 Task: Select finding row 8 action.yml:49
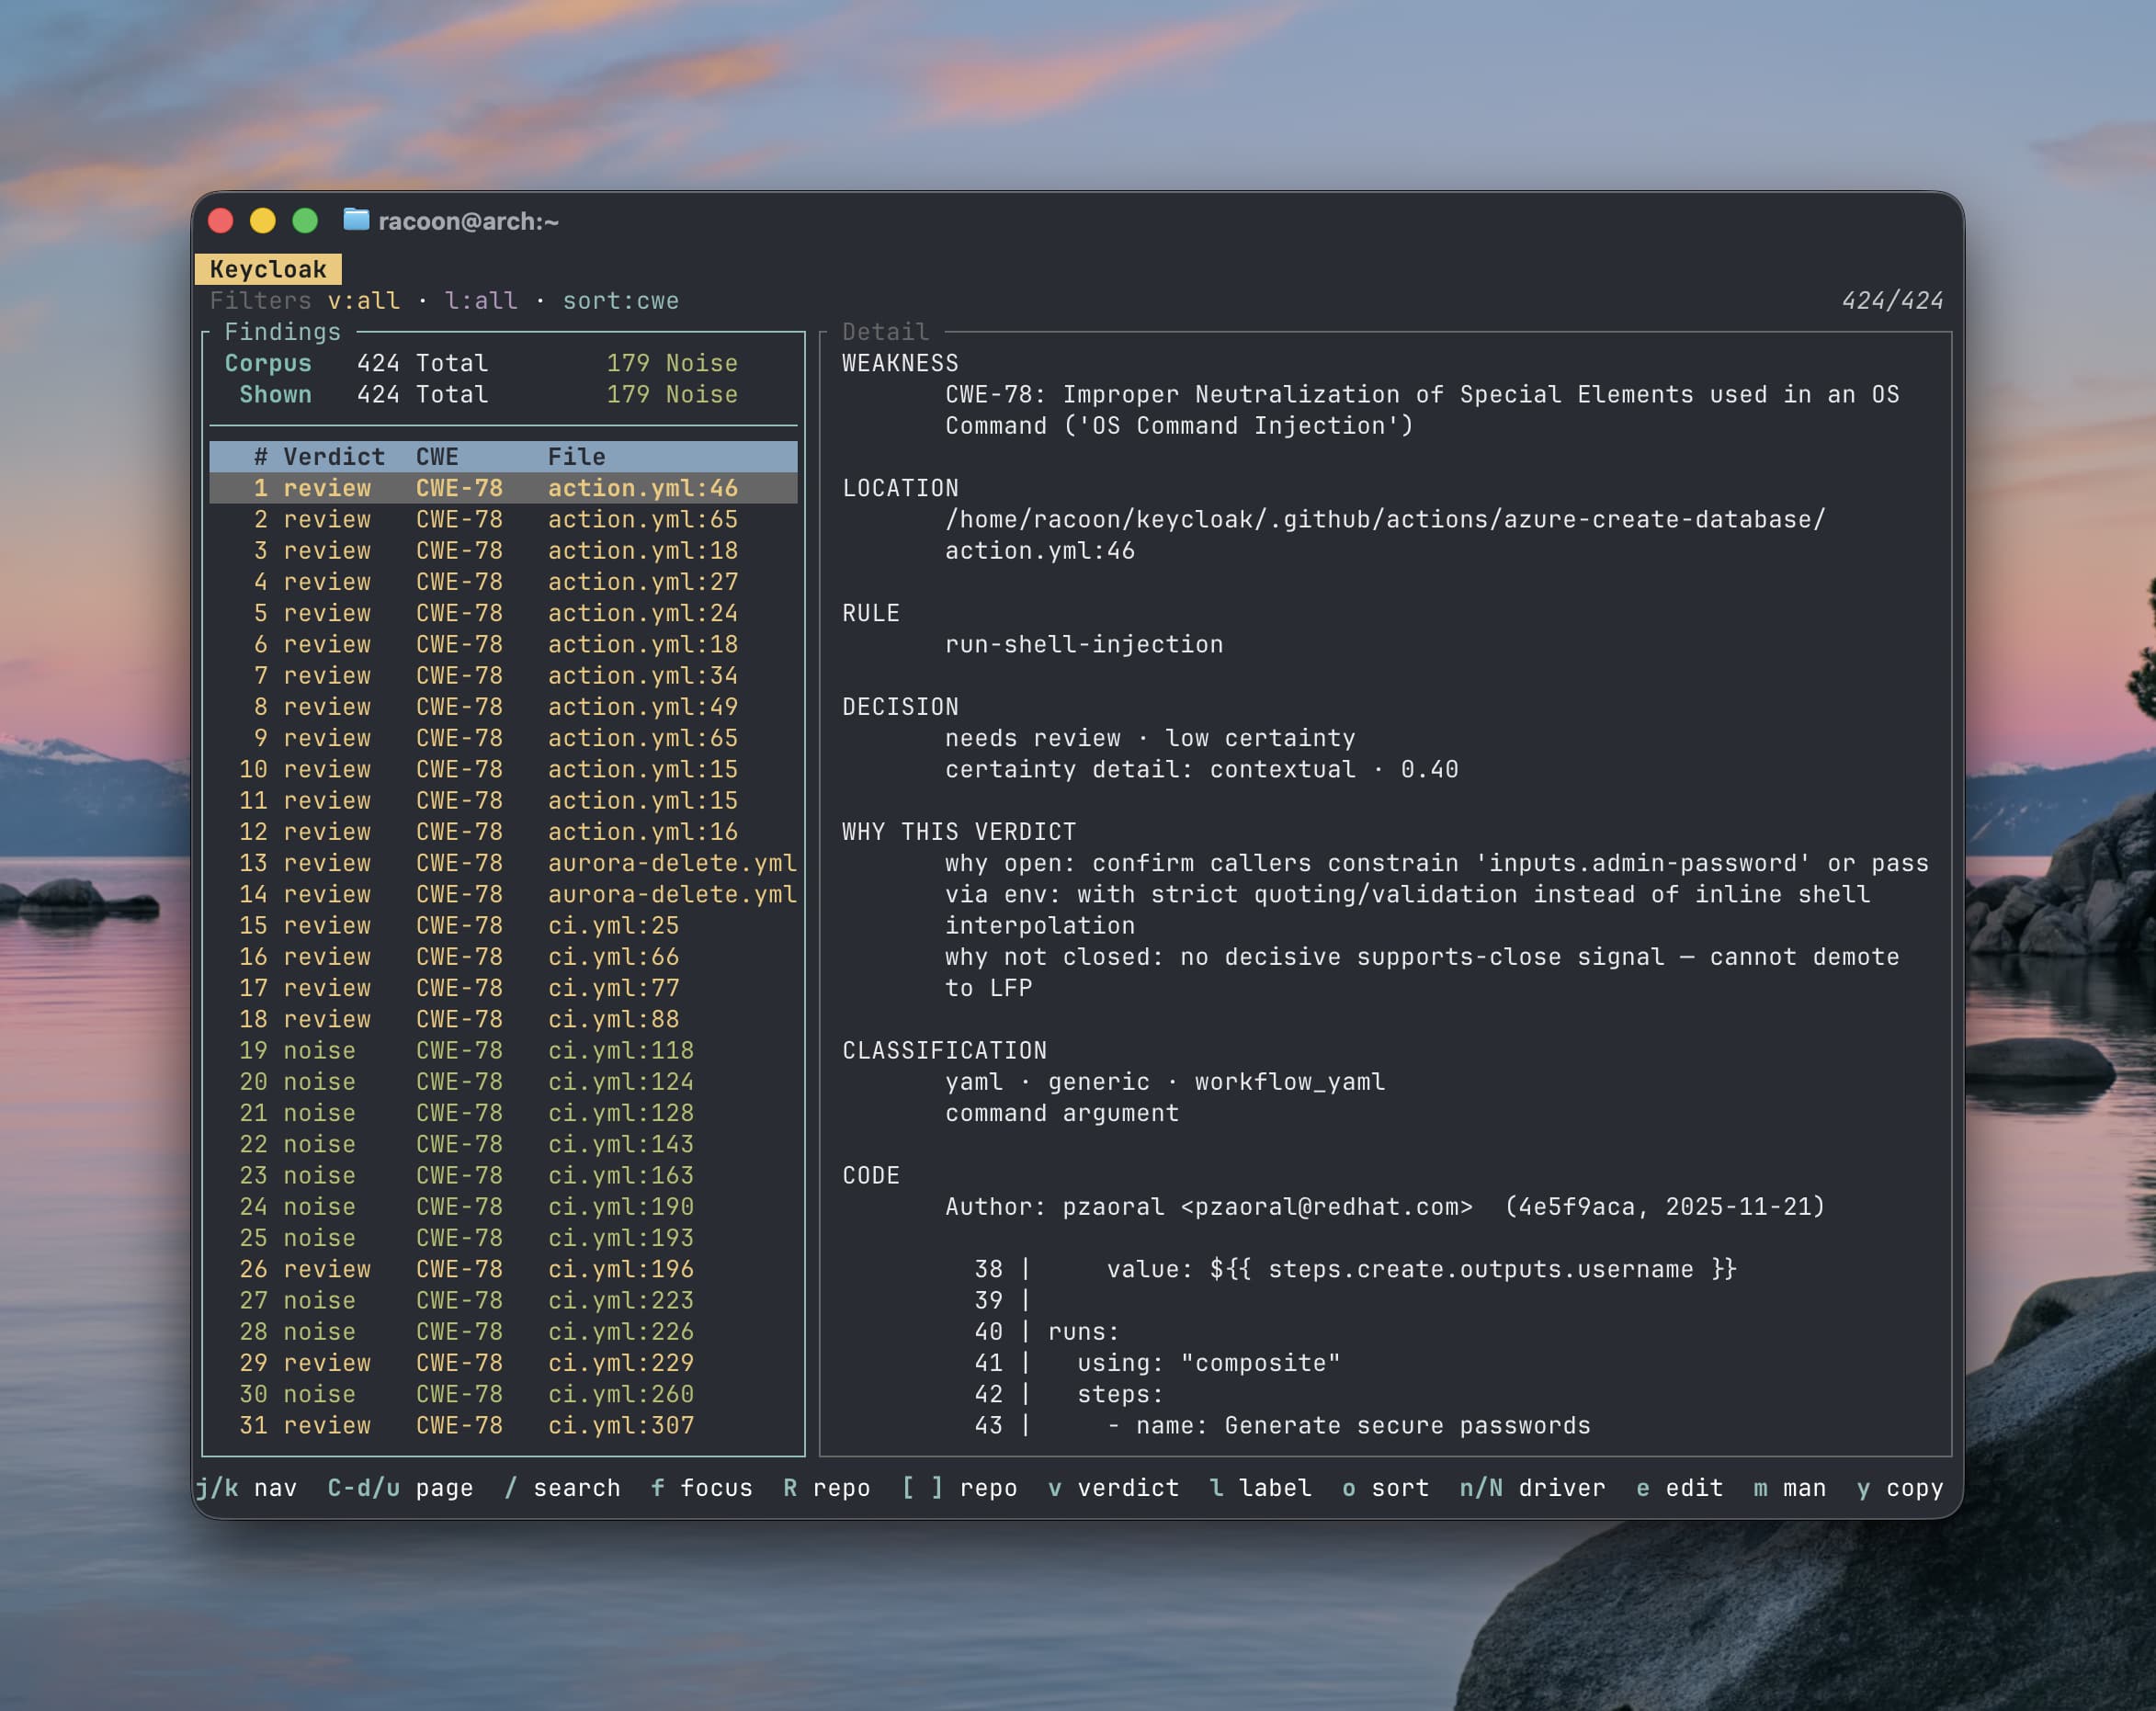coord(503,707)
